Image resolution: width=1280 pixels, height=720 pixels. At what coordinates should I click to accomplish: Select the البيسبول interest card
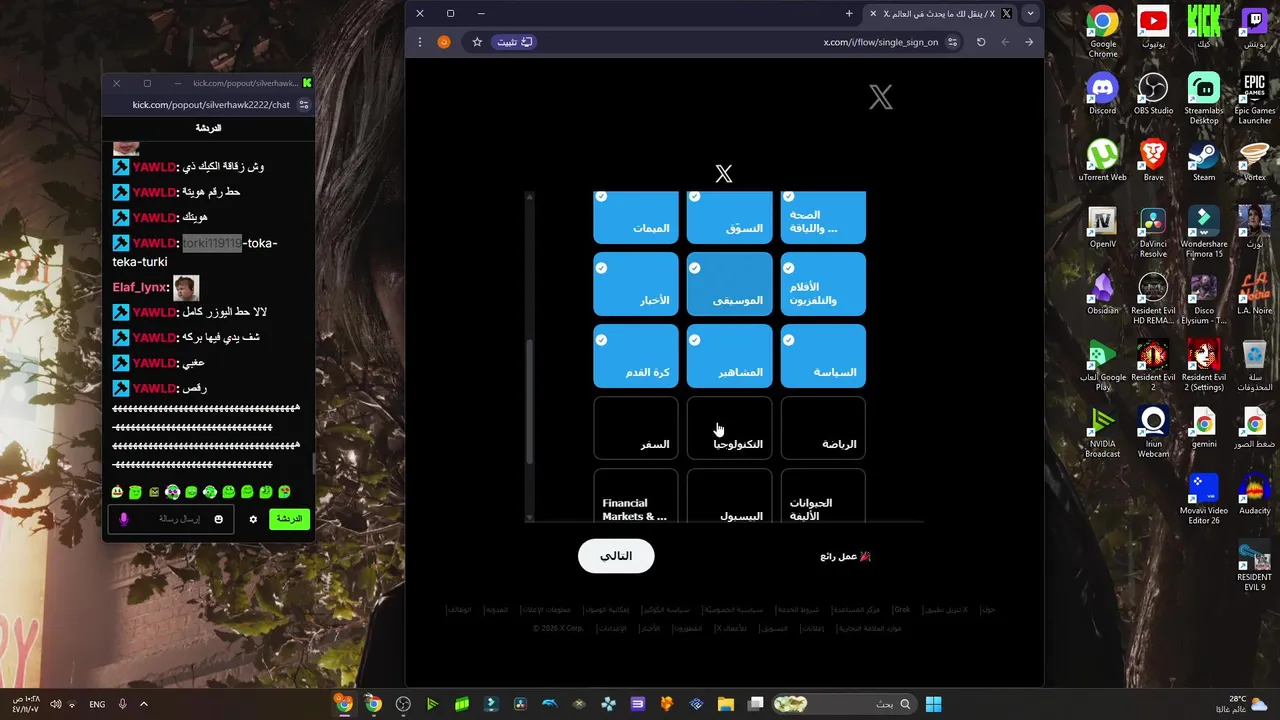[729, 496]
